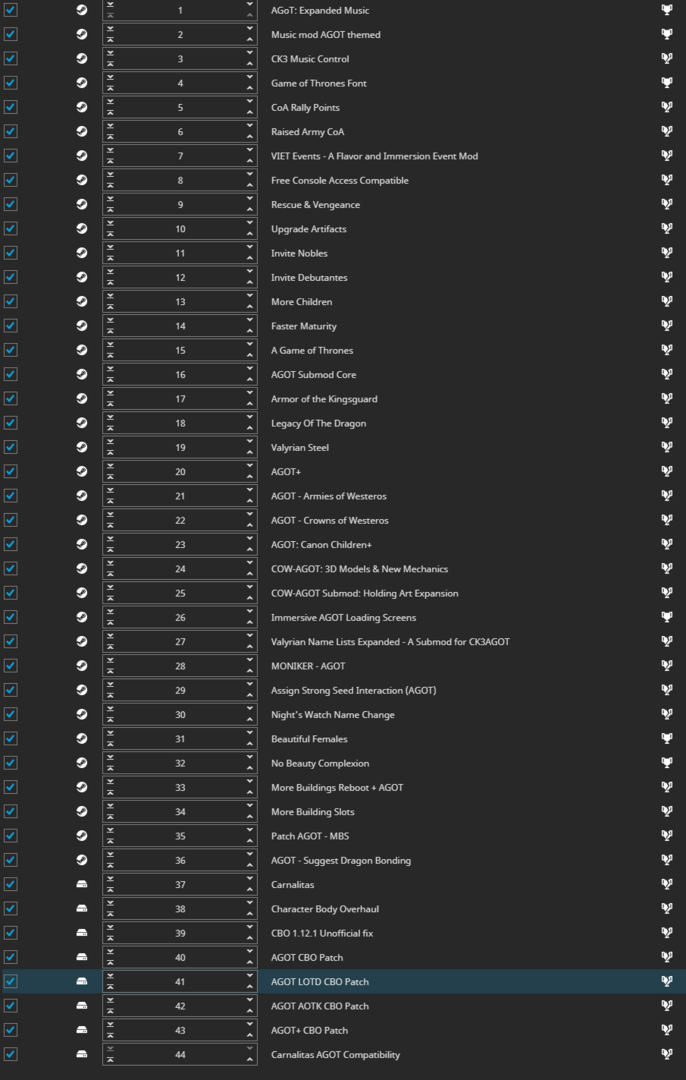Image resolution: width=686 pixels, height=1080 pixels.
Task: Click the order number field showing 21
Action: point(180,496)
